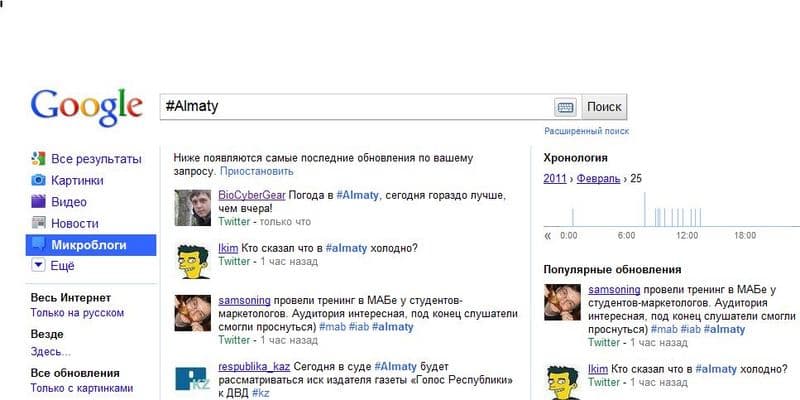Click the film icon next to Видео
800x400 pixels.
tap(38, 202)
